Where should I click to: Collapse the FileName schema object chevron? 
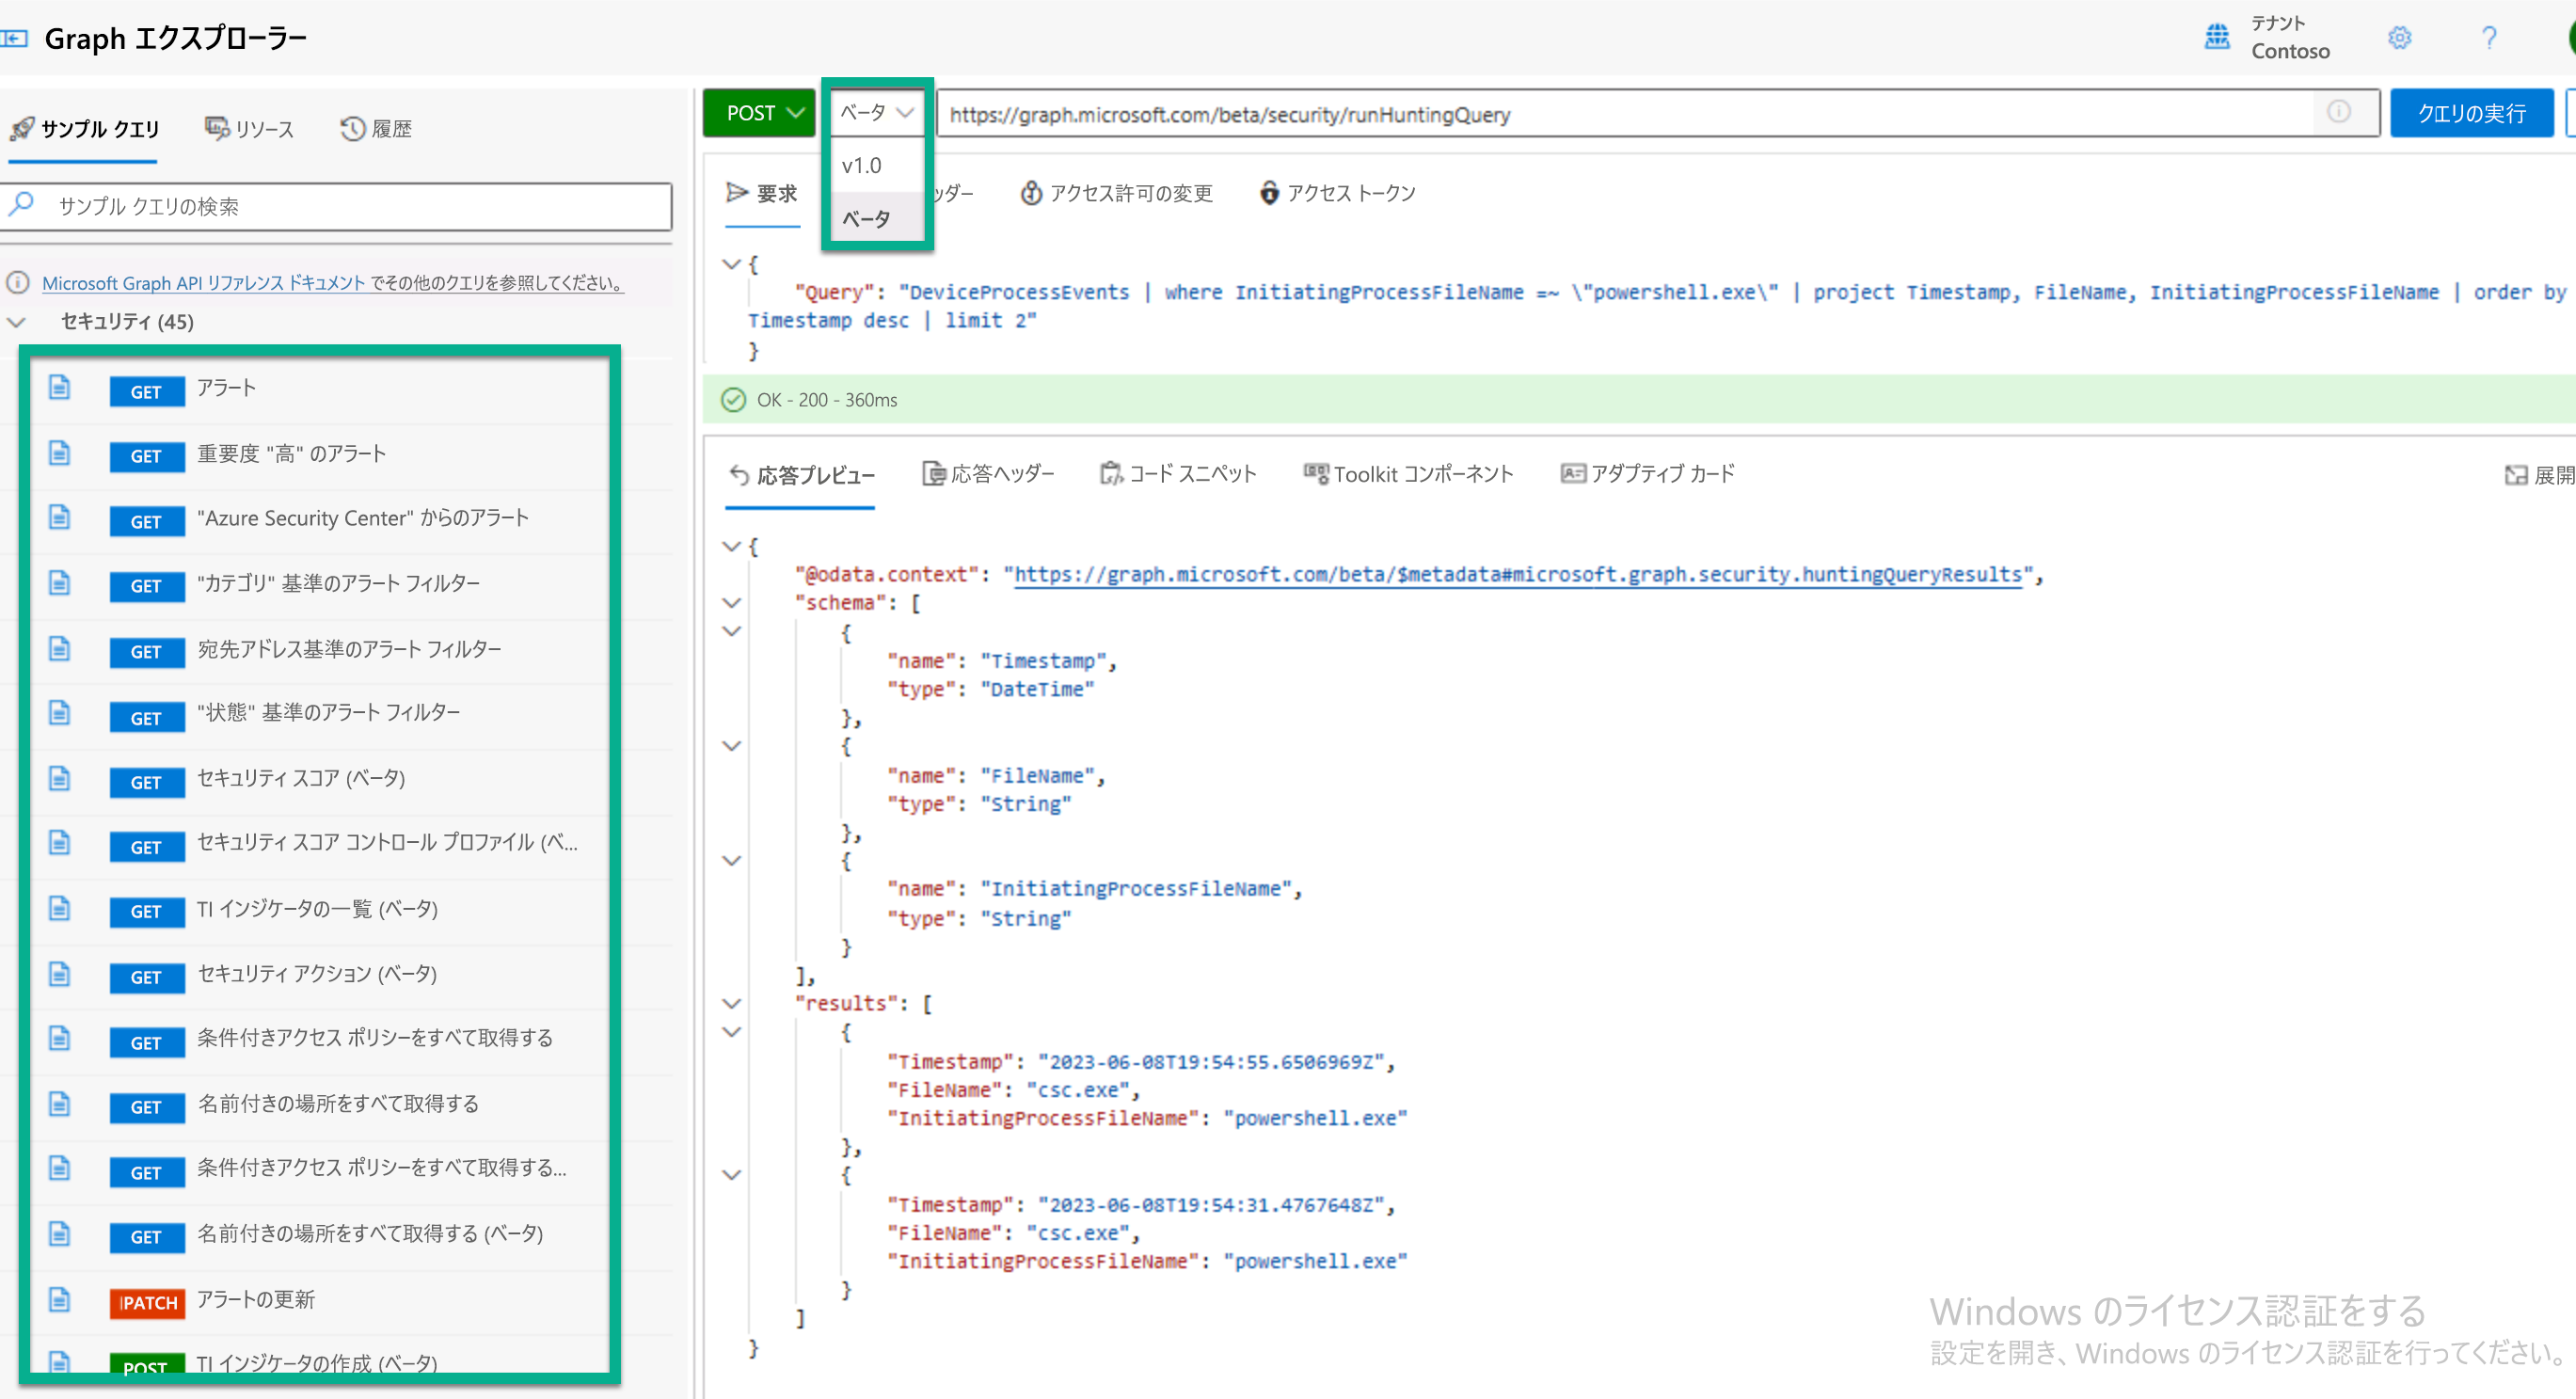click(x=731, y=746)
